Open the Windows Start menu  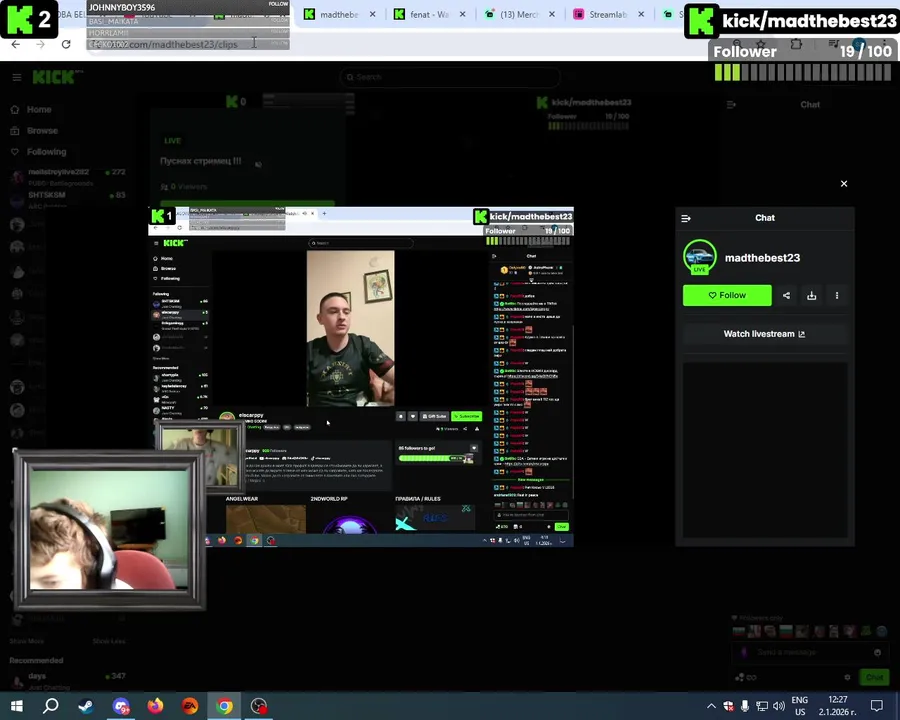pyautogui.click(x=17, y=706)
